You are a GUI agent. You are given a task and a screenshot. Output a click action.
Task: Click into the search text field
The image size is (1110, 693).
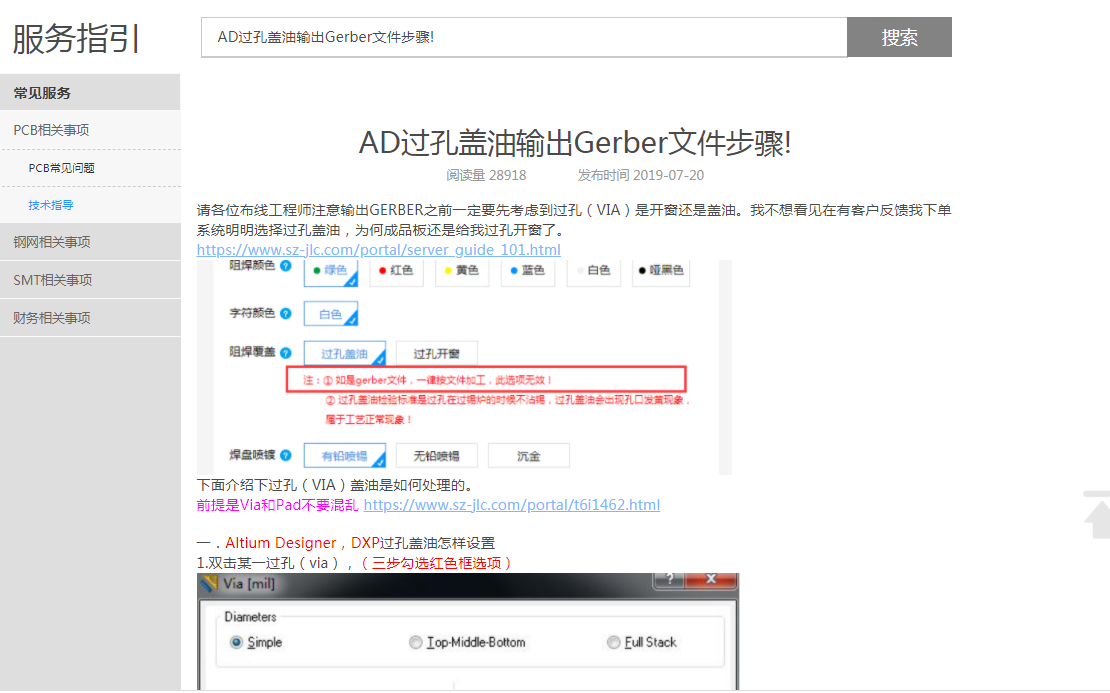[x=523, y=37]
